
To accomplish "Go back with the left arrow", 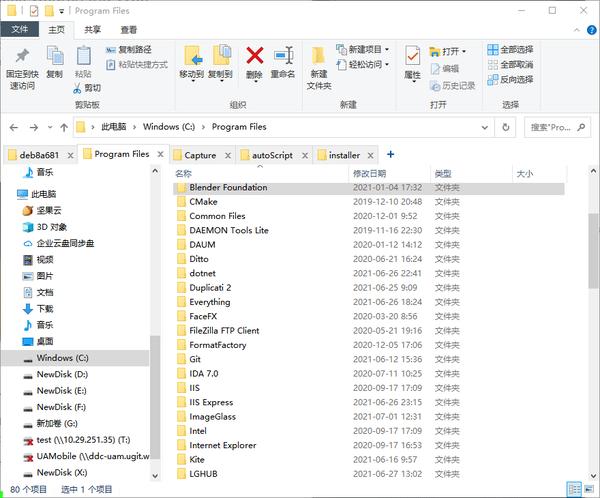I will (14, 127).
